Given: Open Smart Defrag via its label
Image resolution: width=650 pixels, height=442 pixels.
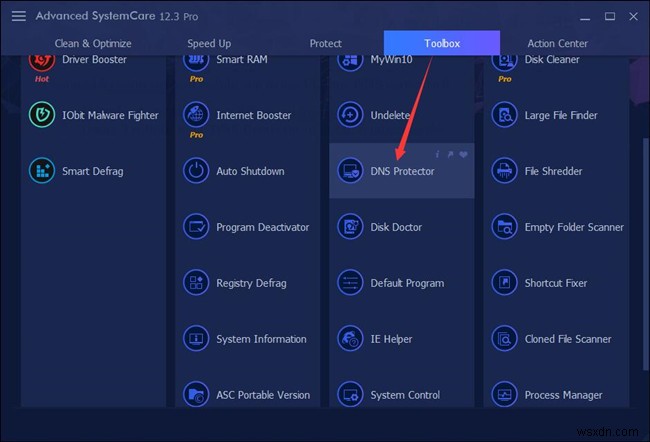Looking at the screenshot, I should pos(92,171).
